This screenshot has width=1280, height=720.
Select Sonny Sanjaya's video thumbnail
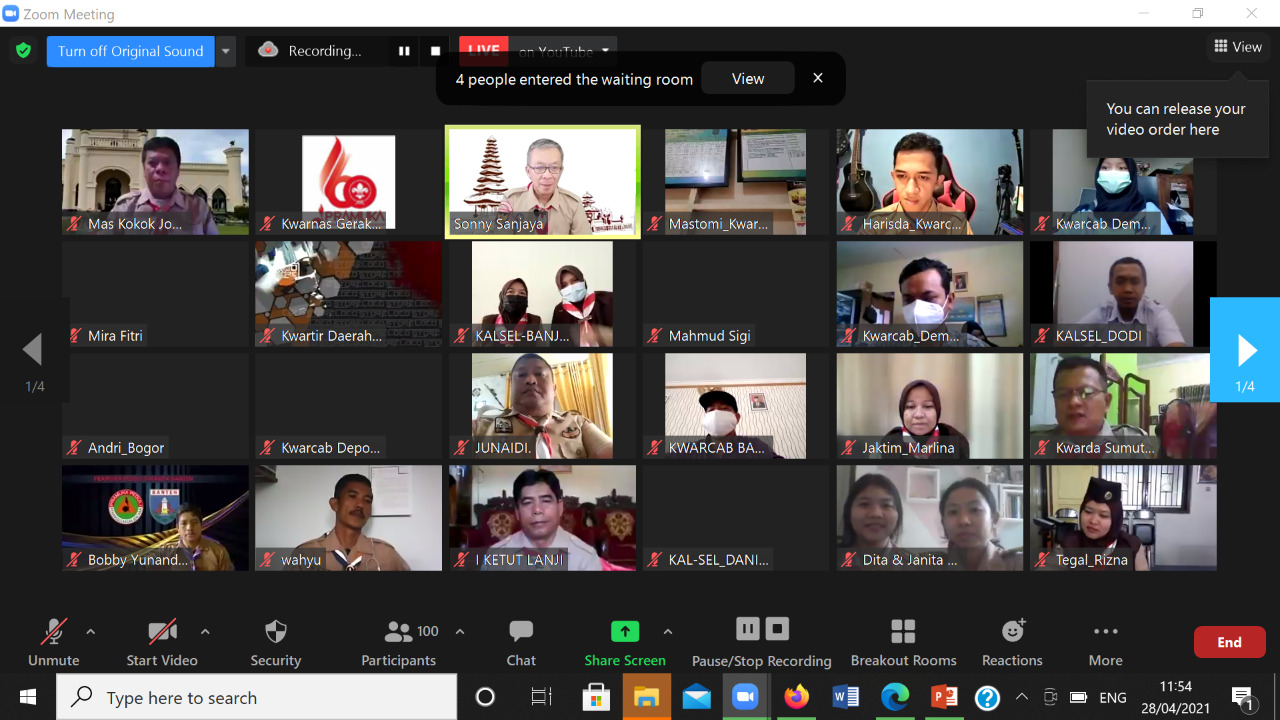pos(542,181)
